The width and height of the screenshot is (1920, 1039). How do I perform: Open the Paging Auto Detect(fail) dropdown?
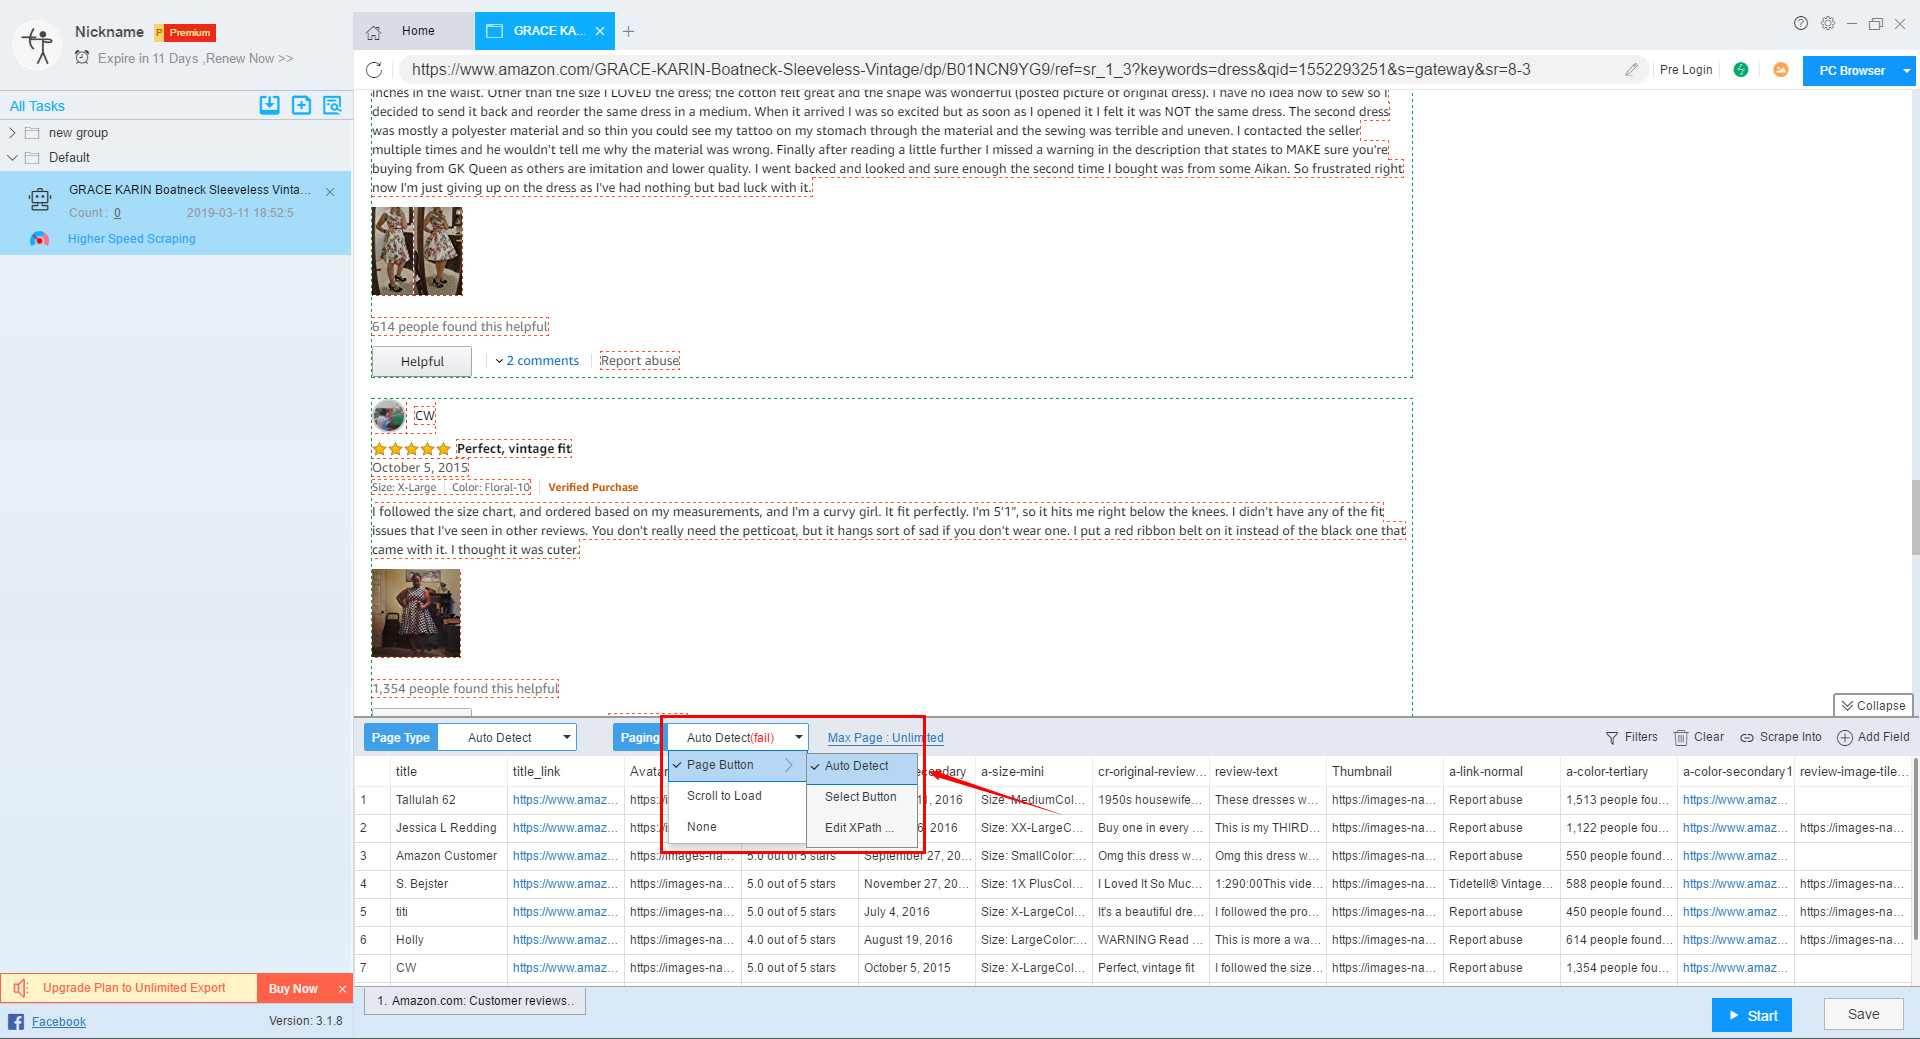pyautogui.click(x=738, y=738)
